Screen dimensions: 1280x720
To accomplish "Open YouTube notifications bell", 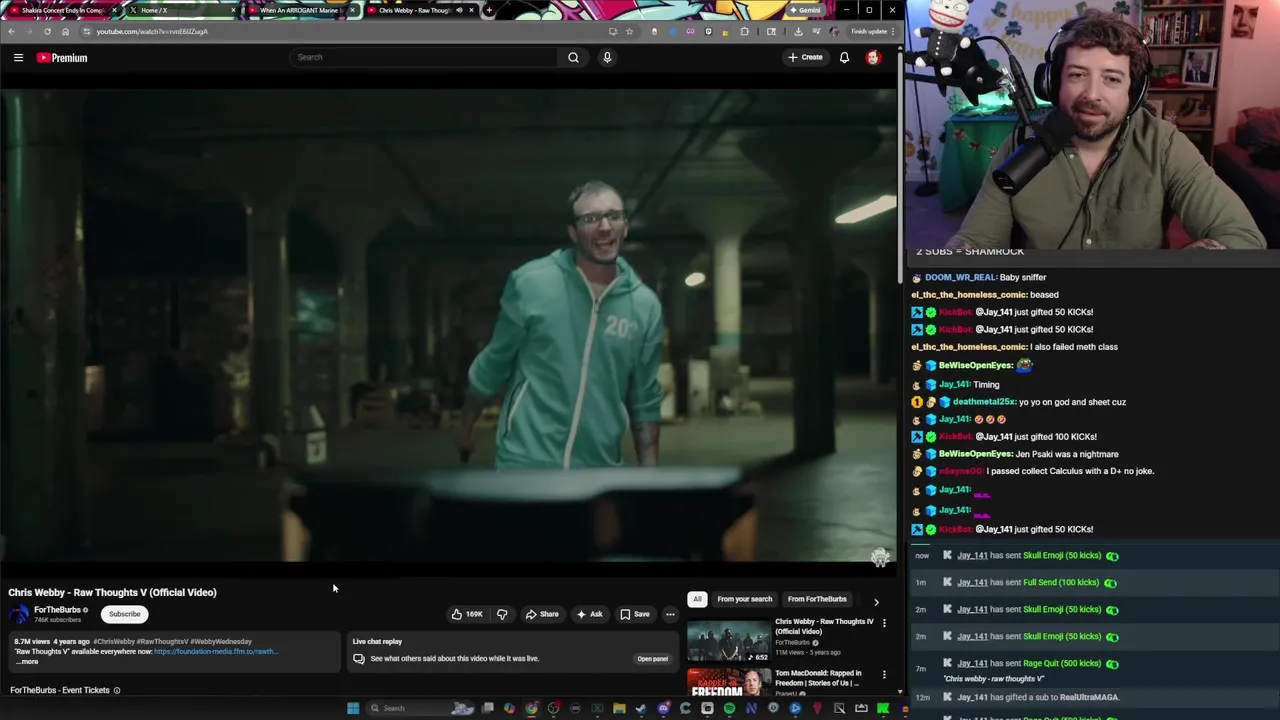I will [844, 58].
